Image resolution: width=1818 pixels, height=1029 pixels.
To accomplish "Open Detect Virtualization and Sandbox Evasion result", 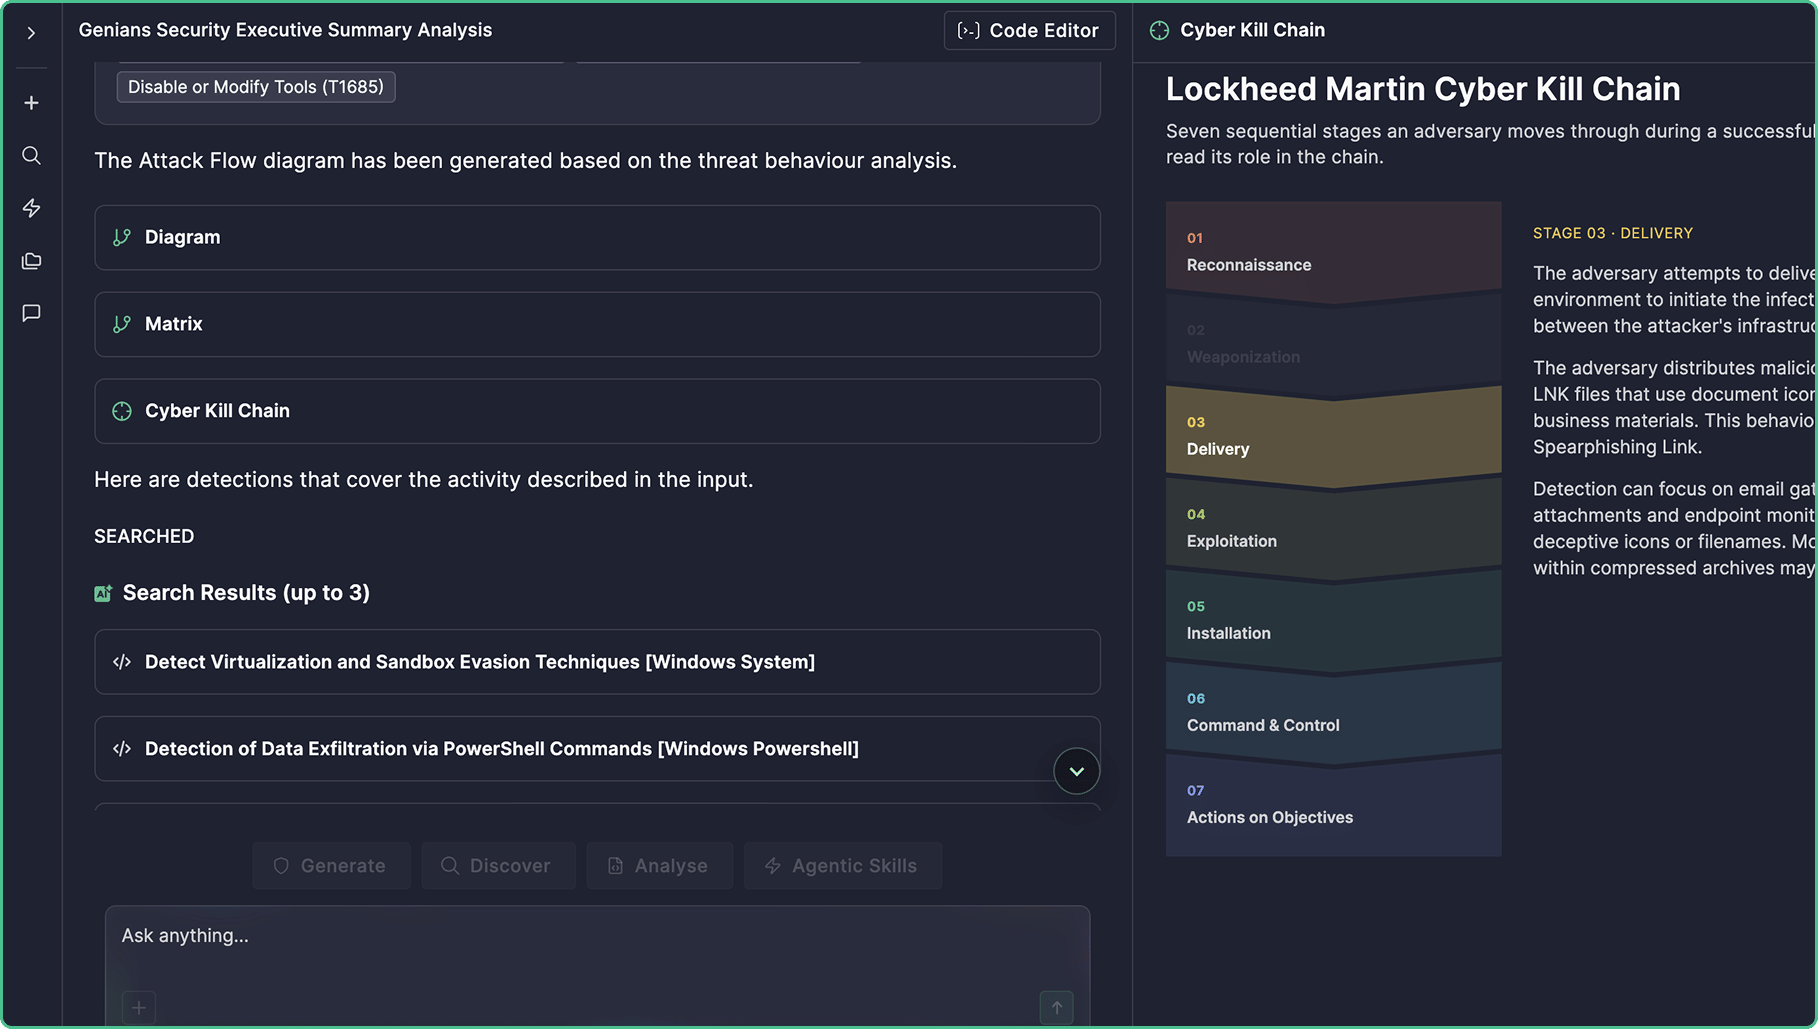I will [x=597, y=662].
